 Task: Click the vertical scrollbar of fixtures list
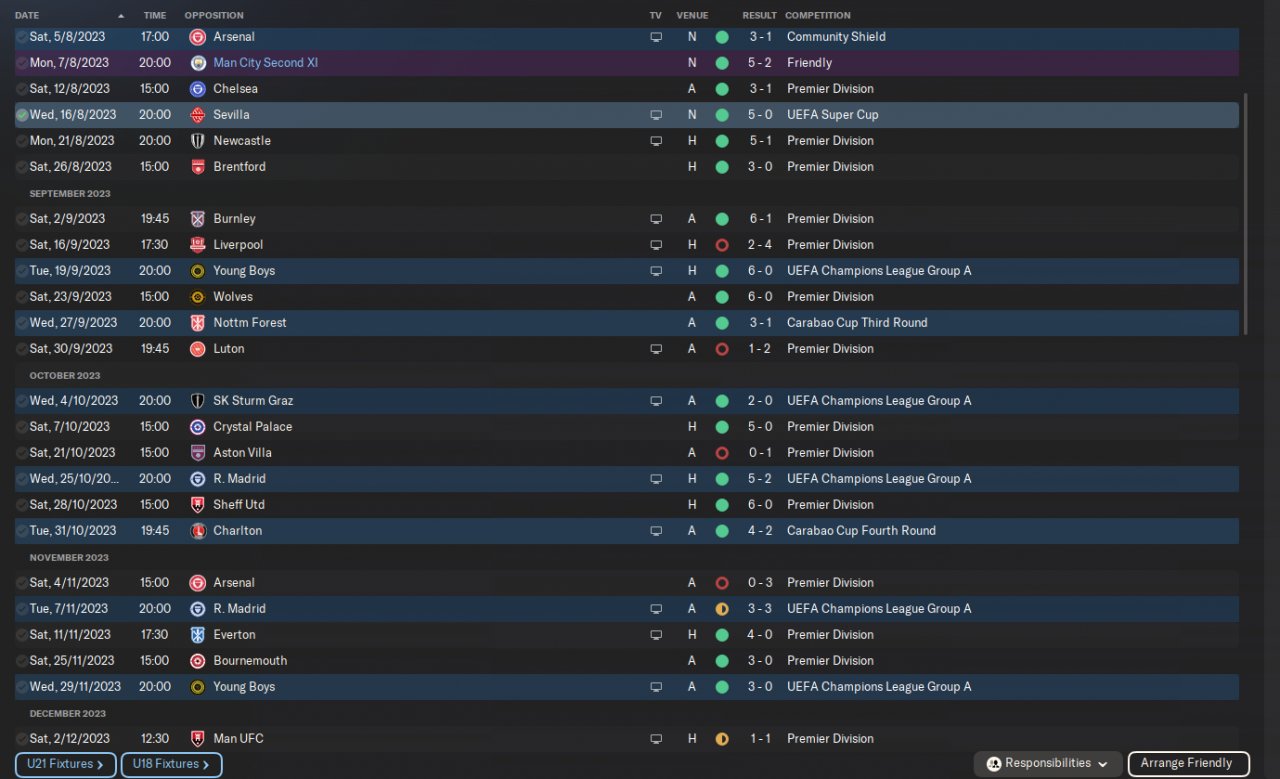[1245, 215]
